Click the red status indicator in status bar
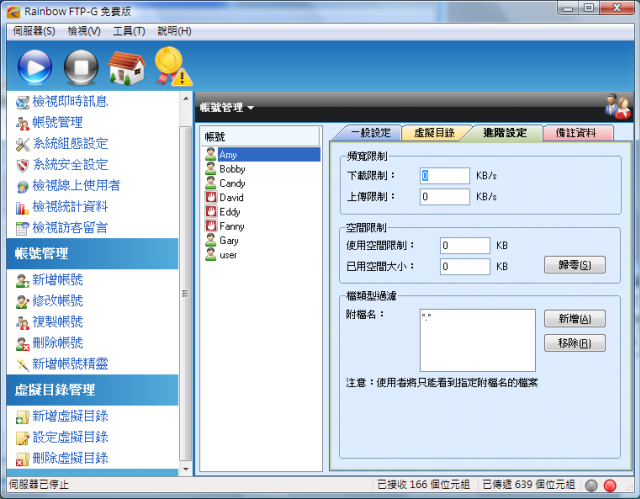Viewport: 640px width, 499px height. pyautogui.click(x=610, y=485)
